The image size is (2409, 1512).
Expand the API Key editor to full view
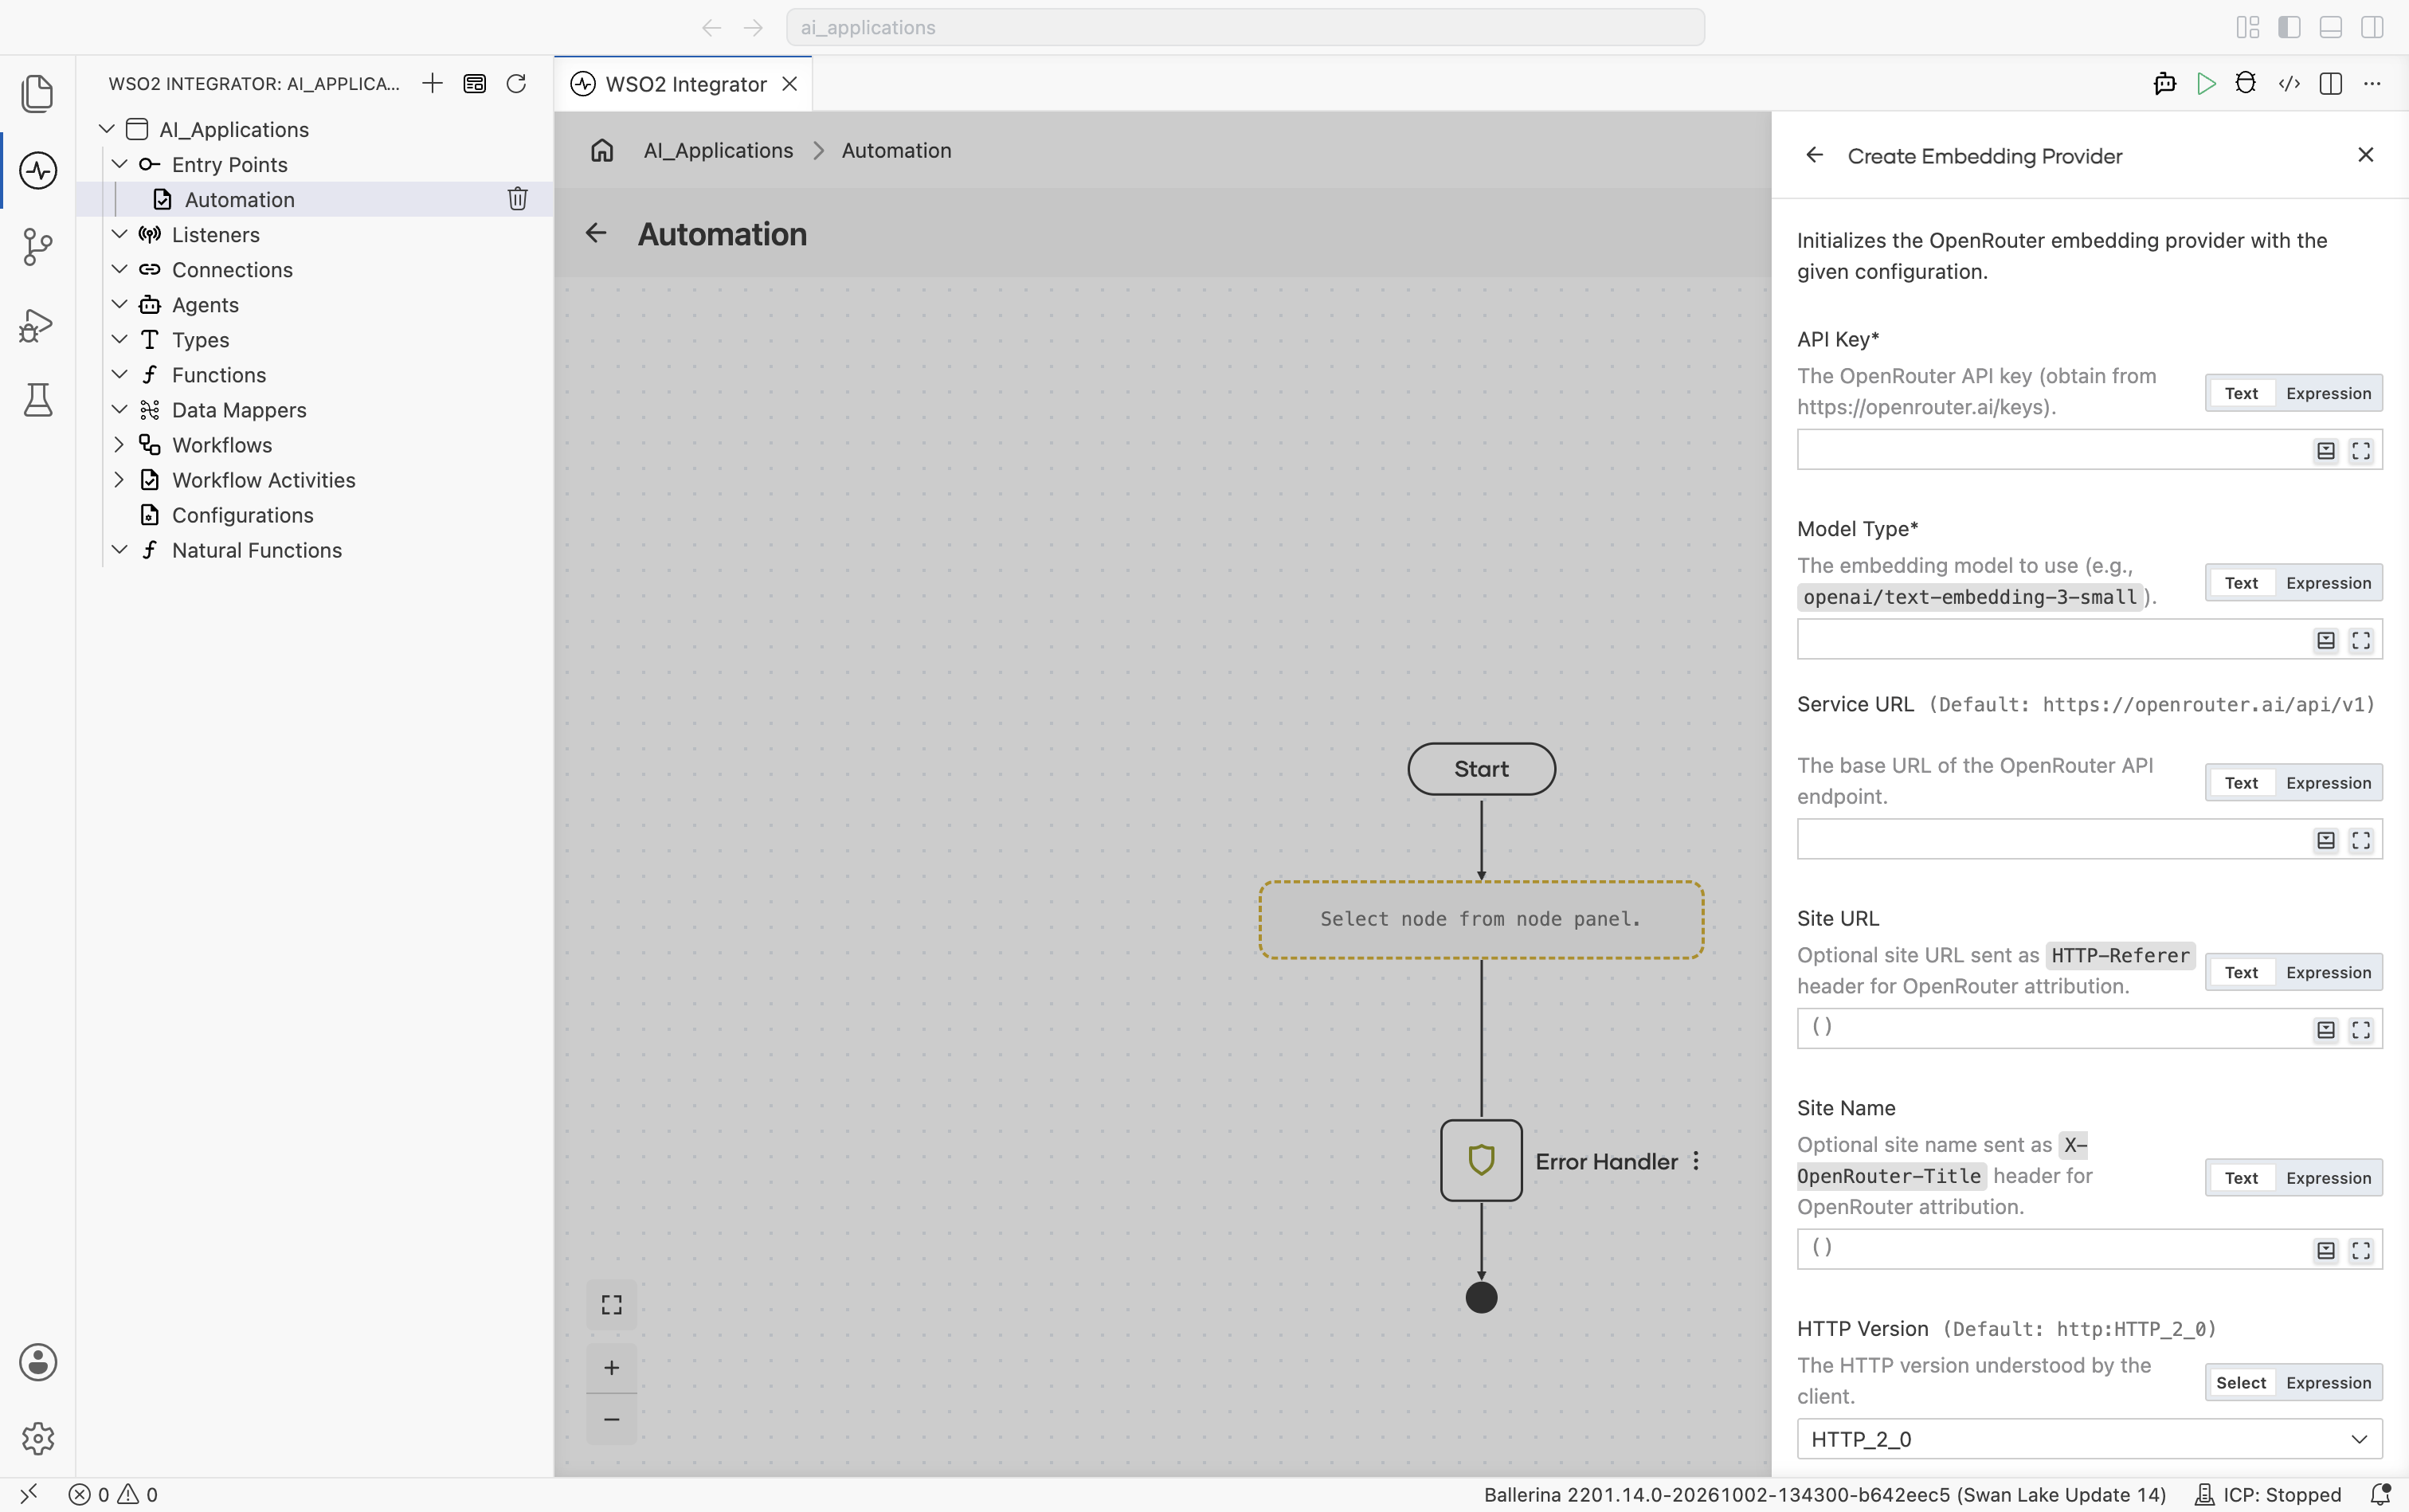(2361, 451)
